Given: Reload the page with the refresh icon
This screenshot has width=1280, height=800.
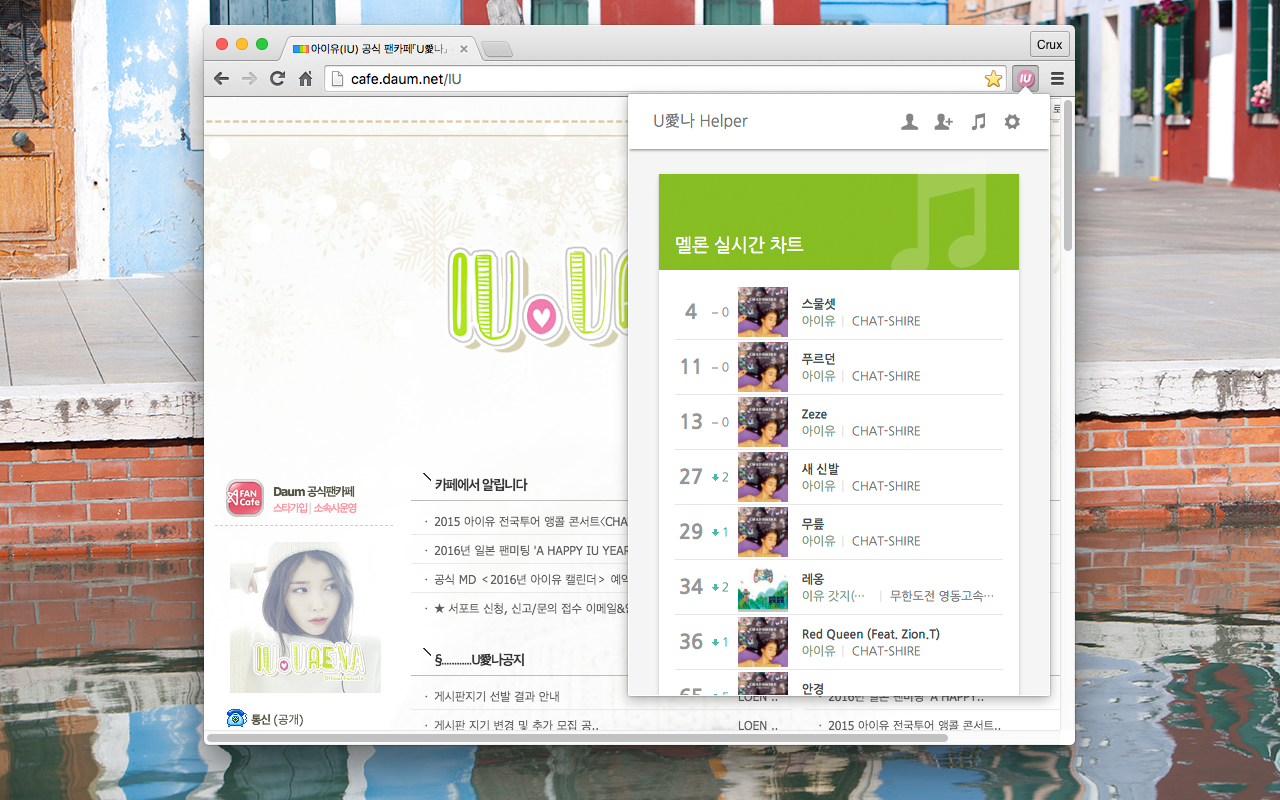Looking at the screenshot, I should 278,78.
